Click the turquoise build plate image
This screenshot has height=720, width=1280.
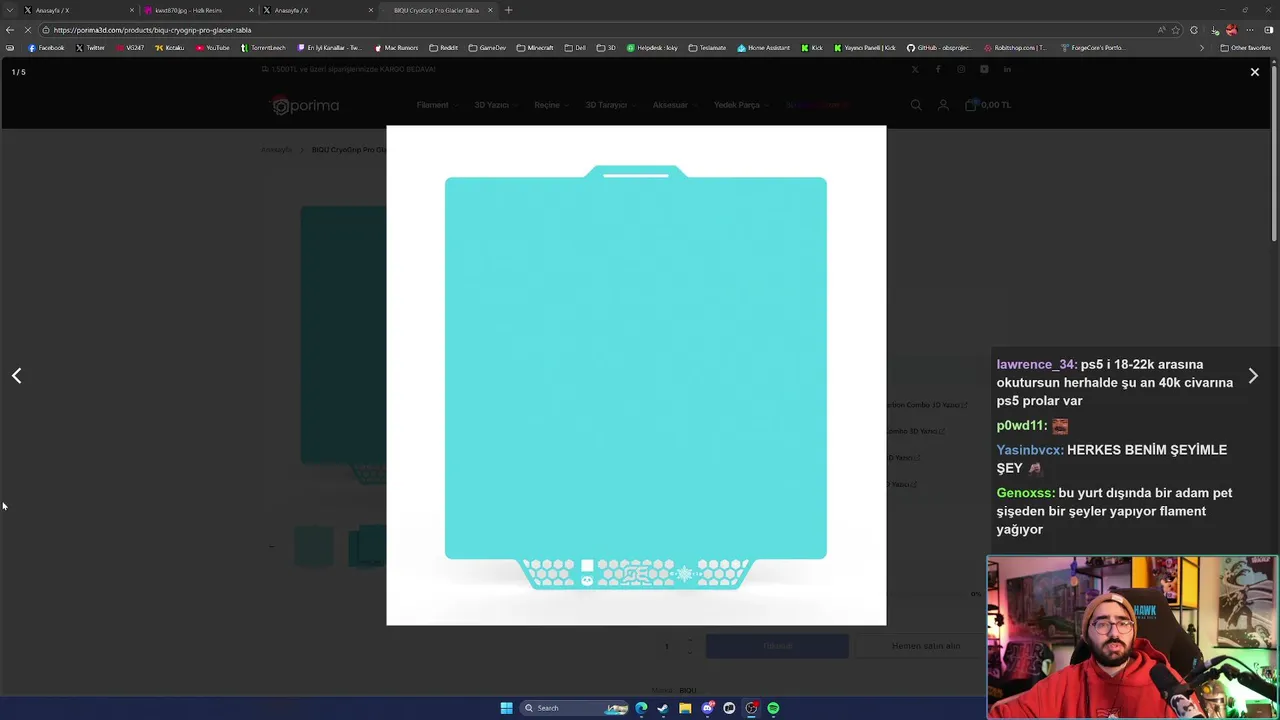(636, 375)
